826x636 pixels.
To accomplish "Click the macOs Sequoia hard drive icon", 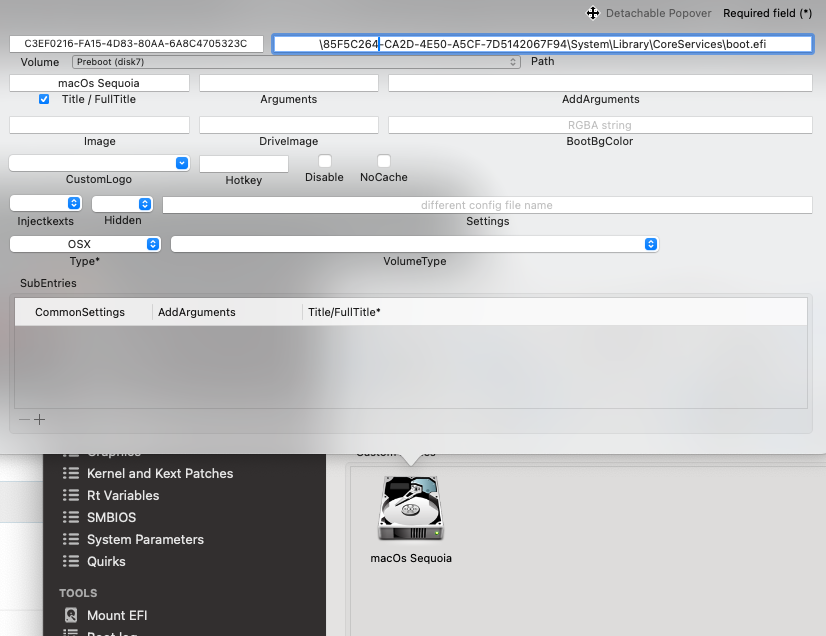I will 411,508.
